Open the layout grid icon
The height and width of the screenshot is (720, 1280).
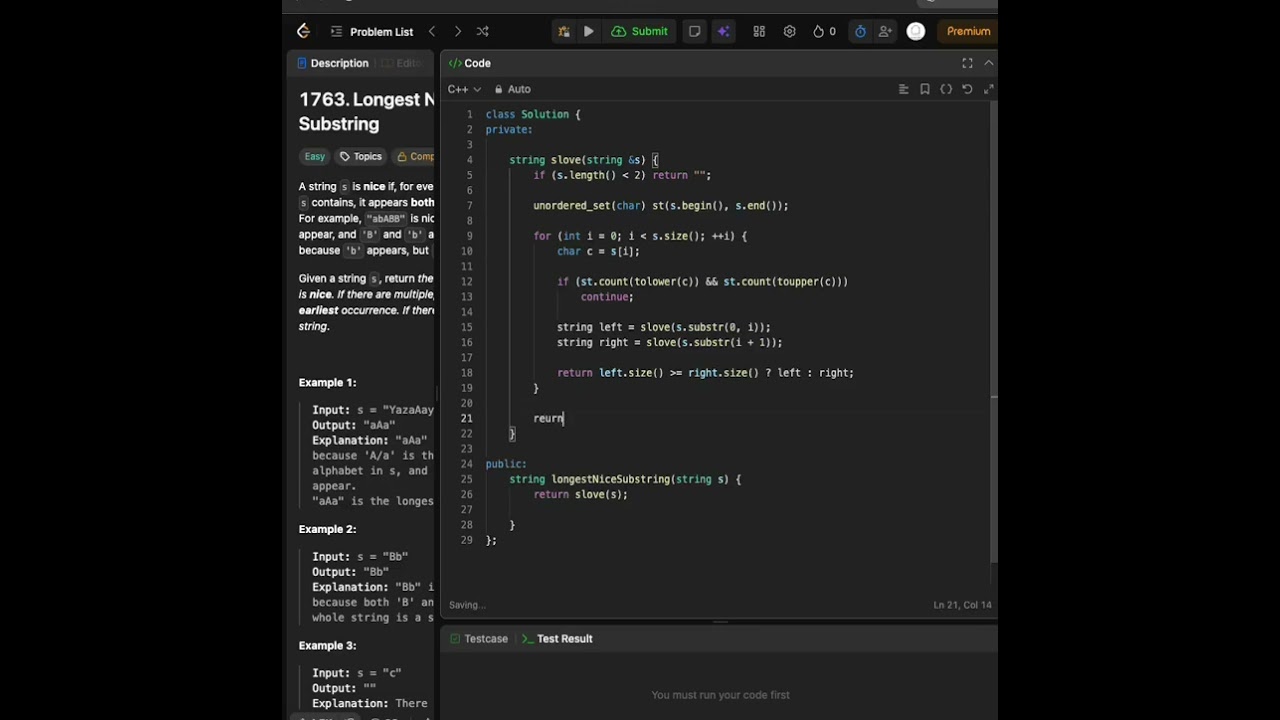(759, 31)
